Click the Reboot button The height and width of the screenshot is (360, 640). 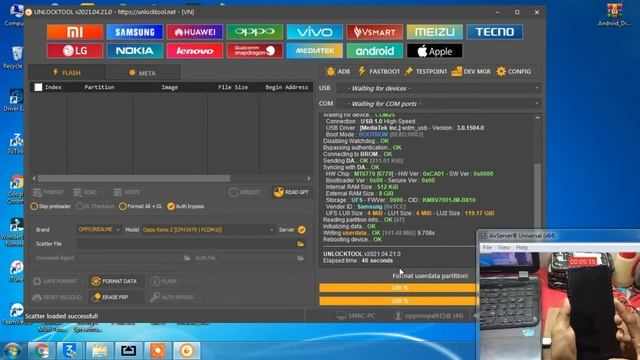(x=244, y=192)
